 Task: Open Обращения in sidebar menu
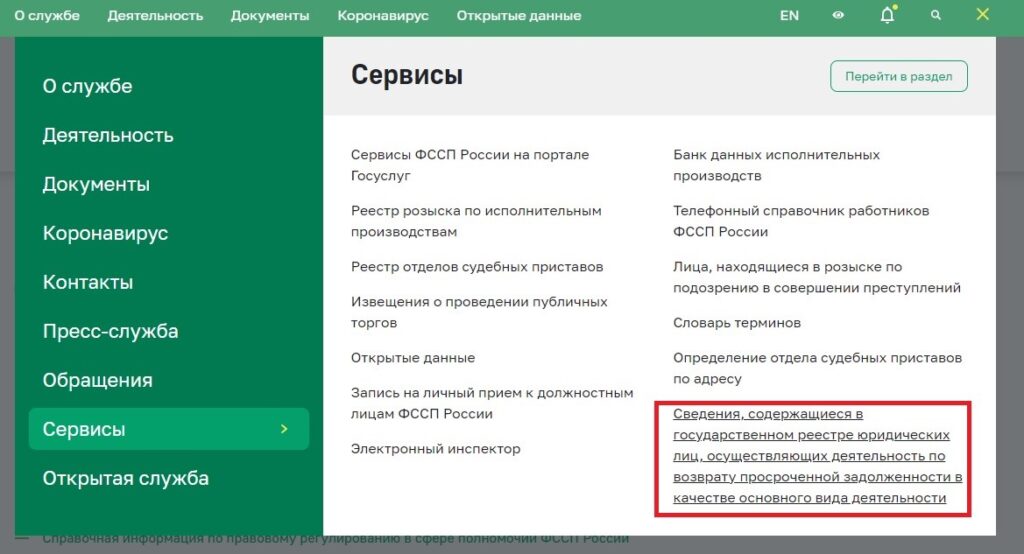click(97, 380)
